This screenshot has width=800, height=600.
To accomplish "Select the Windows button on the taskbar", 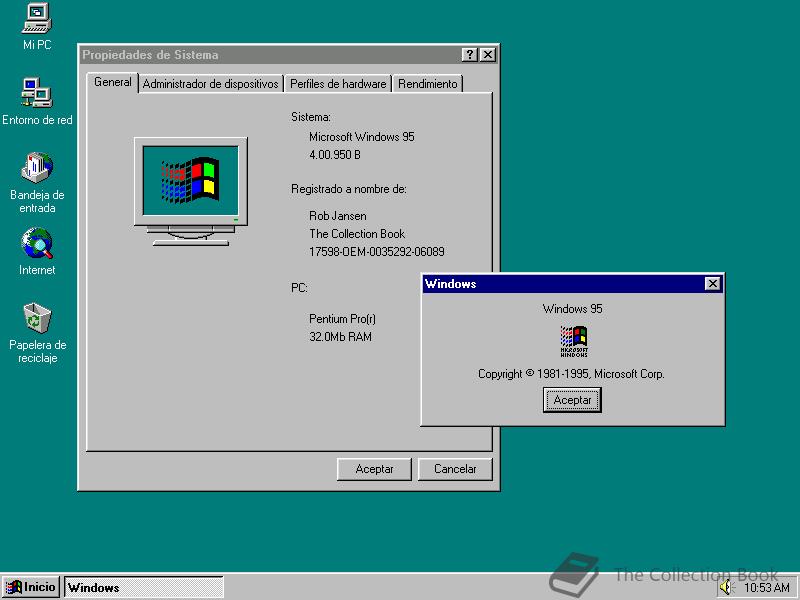I will pyautogui.click(x=143, y=587).
